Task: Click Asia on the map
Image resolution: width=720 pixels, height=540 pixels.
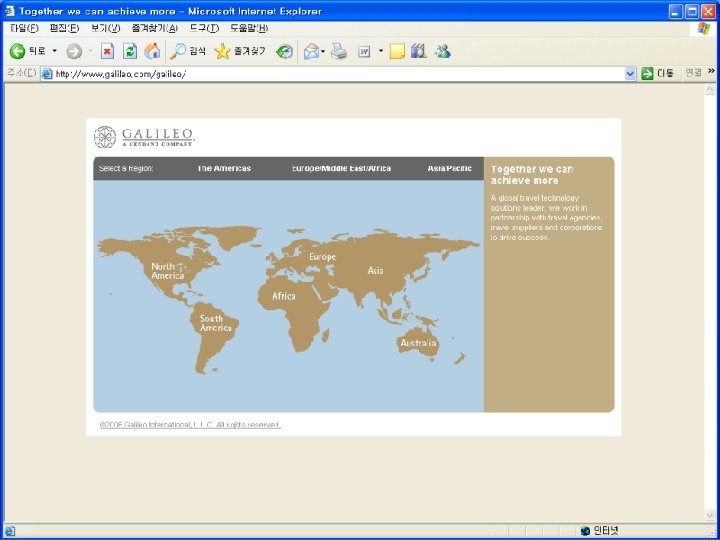Action: click(x=375, y=270)
